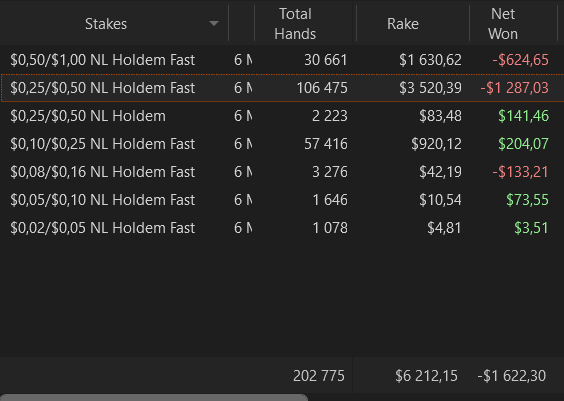Click the Stakes column sort arrow
This screenshot has width=564, height=401.
(214, 24)
